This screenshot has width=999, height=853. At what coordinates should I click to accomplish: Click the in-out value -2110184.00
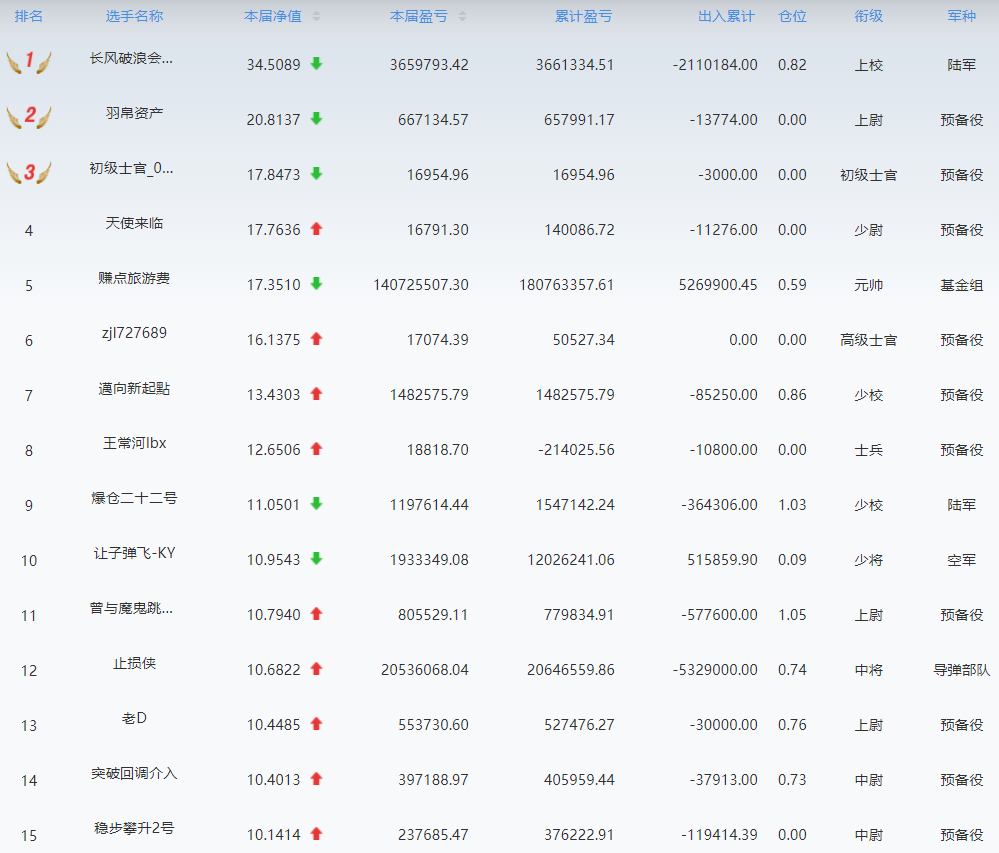(715, 65)
